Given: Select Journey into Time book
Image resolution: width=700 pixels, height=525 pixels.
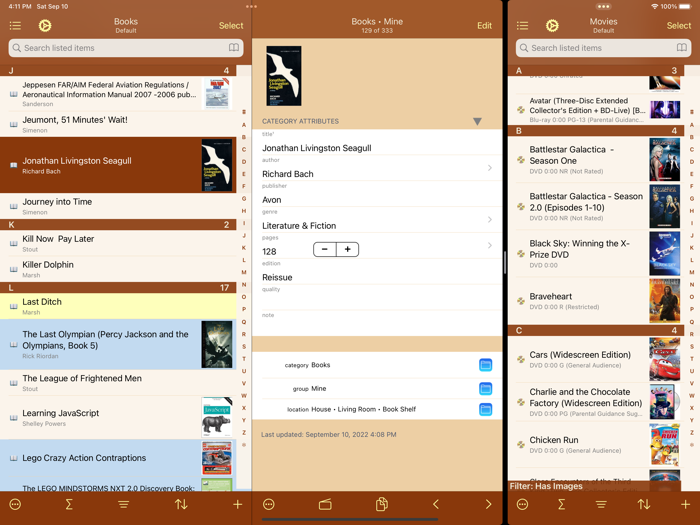Looking at the screenshot, I should click(118, 206).
